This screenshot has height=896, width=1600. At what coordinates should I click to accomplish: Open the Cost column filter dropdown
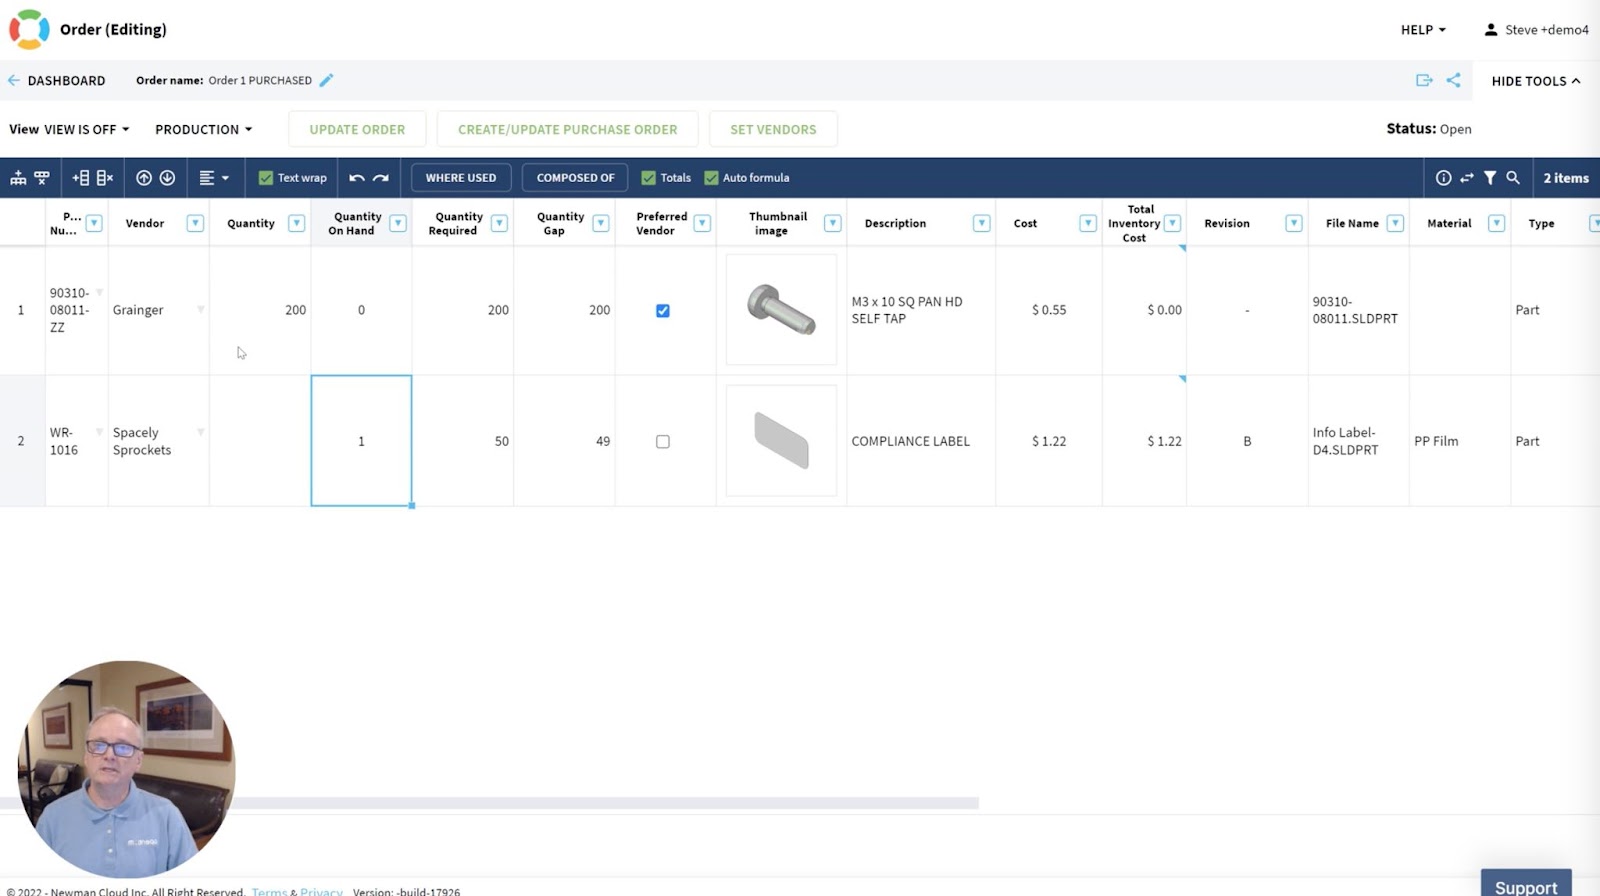(1088, 224)
